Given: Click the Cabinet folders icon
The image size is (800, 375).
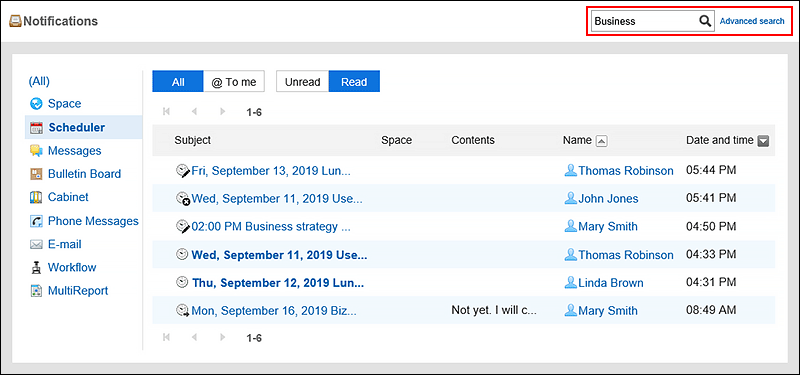Looking at the screenshot, I should tap(36, 197).
